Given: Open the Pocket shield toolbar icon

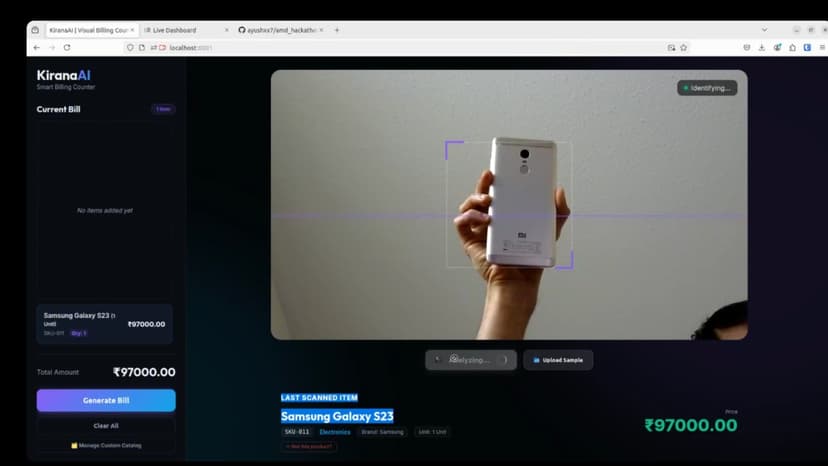Looking at the screenshot, I should click(747, 48).
